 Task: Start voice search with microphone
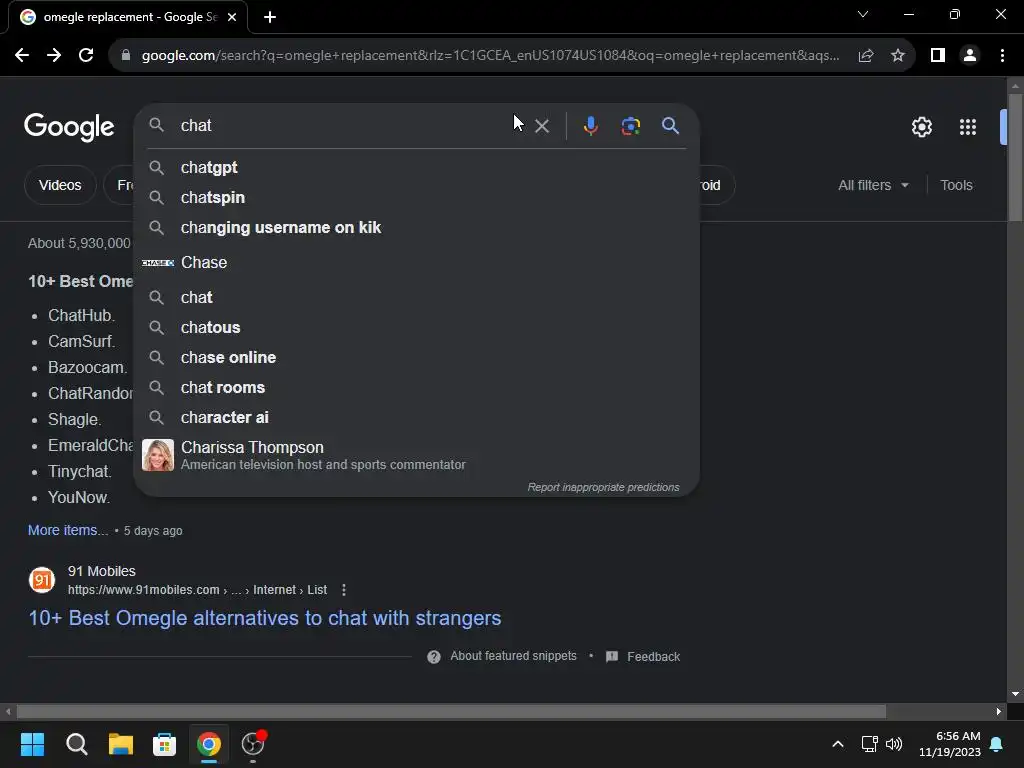[x=590, y=125]
